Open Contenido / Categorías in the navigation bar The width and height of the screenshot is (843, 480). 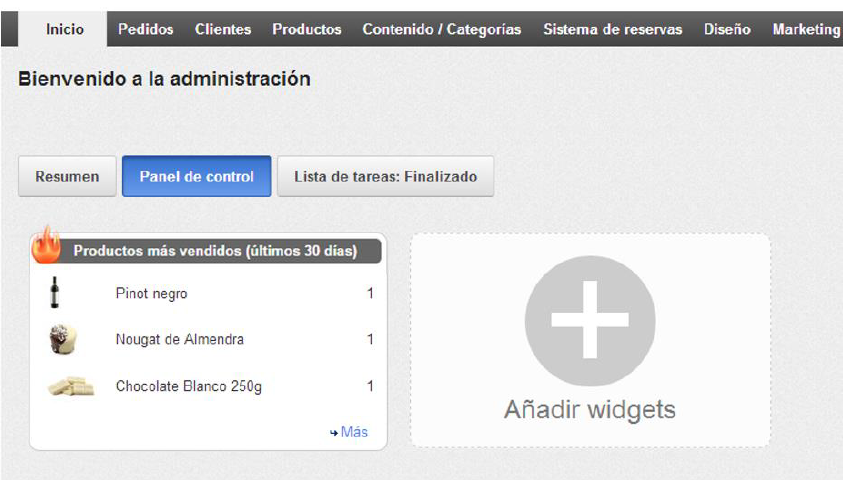point(441,30)
